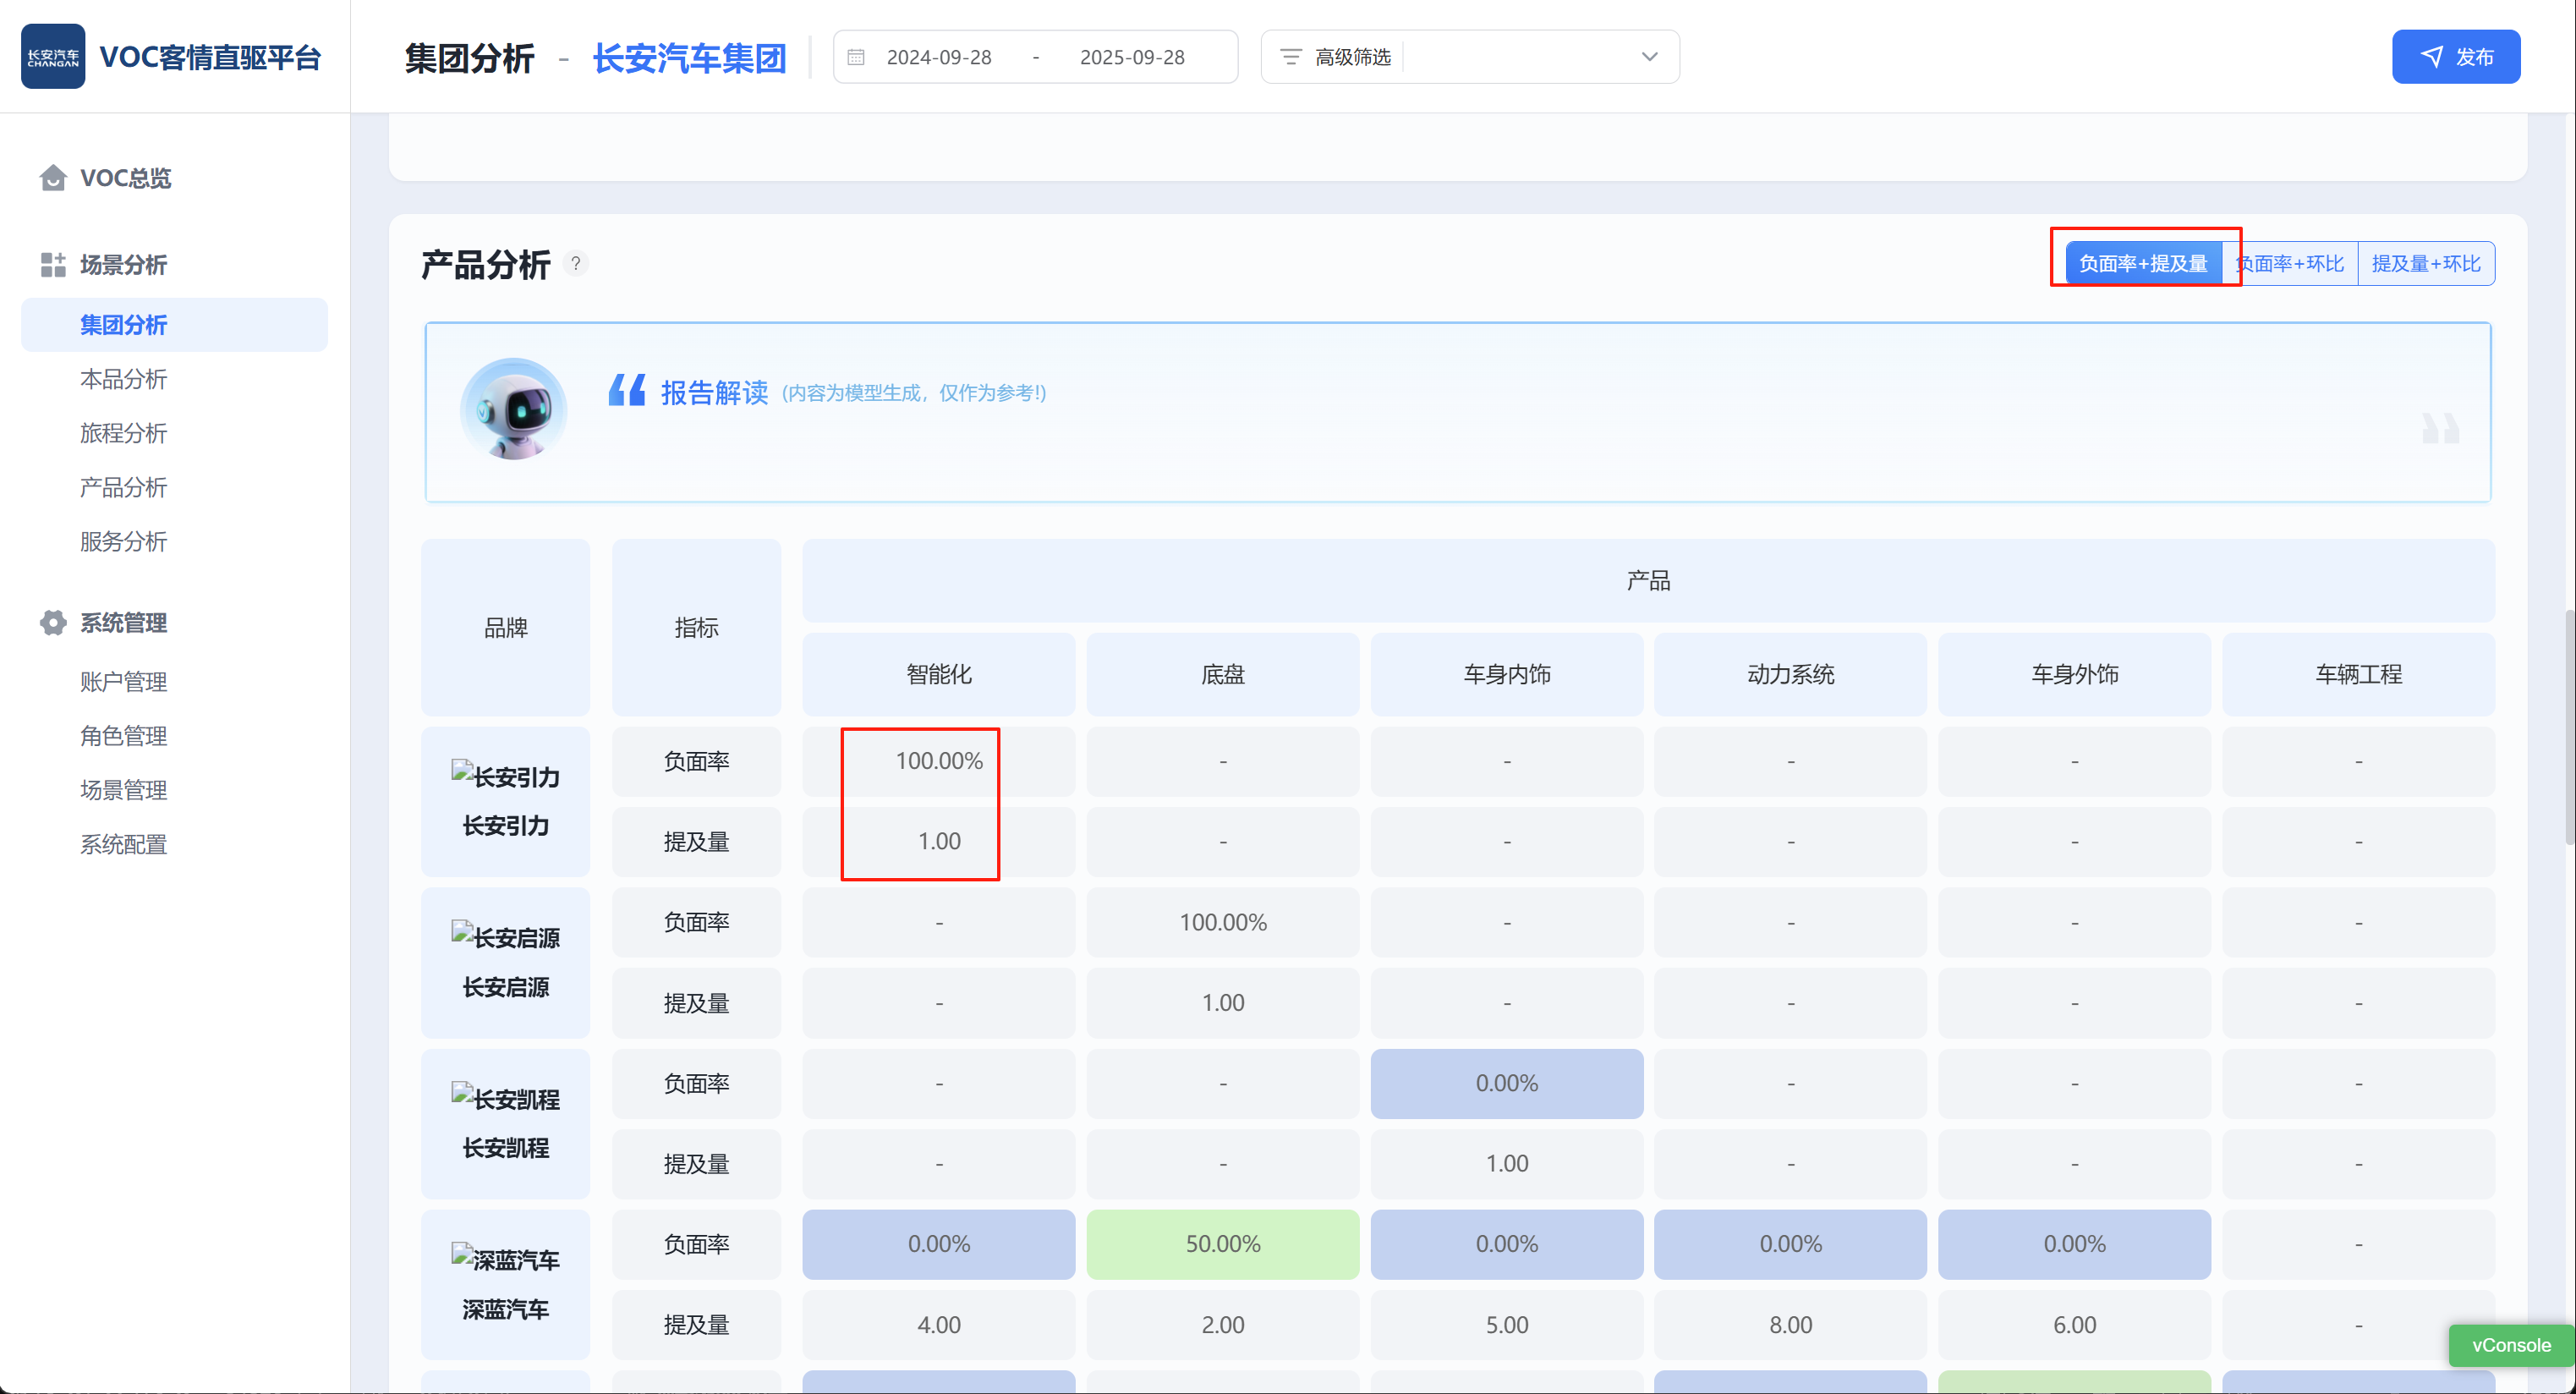Click the Changan logo icon
The width and height of the screenshot is (2576, 1394).
click(53, 57)
